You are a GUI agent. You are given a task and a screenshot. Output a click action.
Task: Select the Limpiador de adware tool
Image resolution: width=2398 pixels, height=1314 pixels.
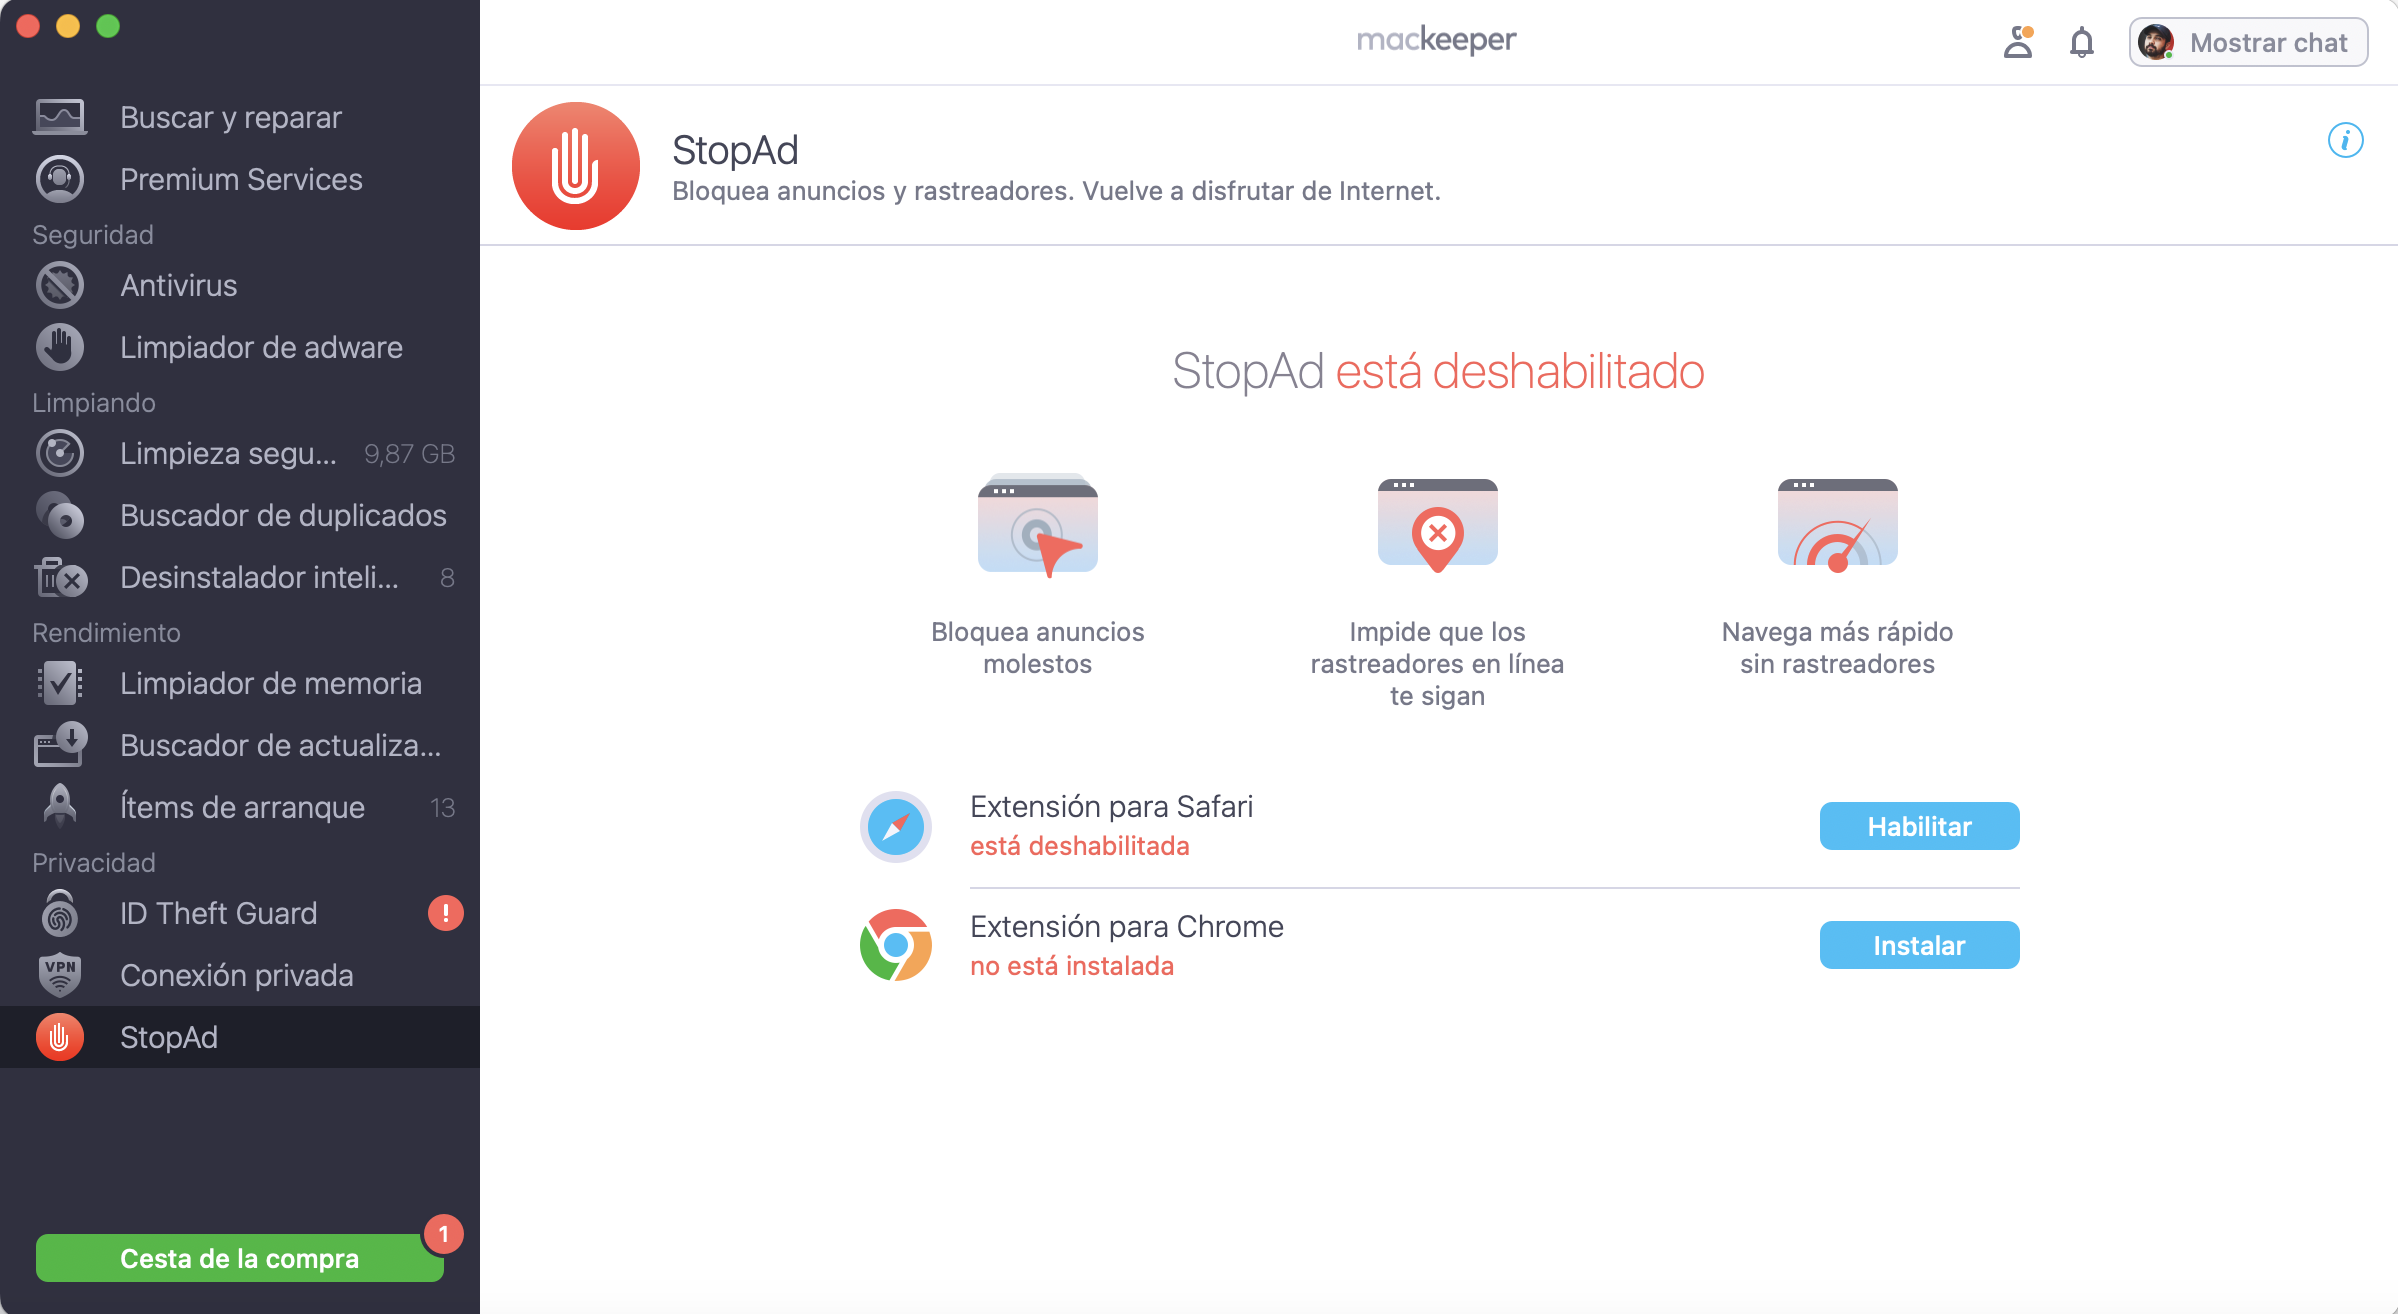(261, 347)
